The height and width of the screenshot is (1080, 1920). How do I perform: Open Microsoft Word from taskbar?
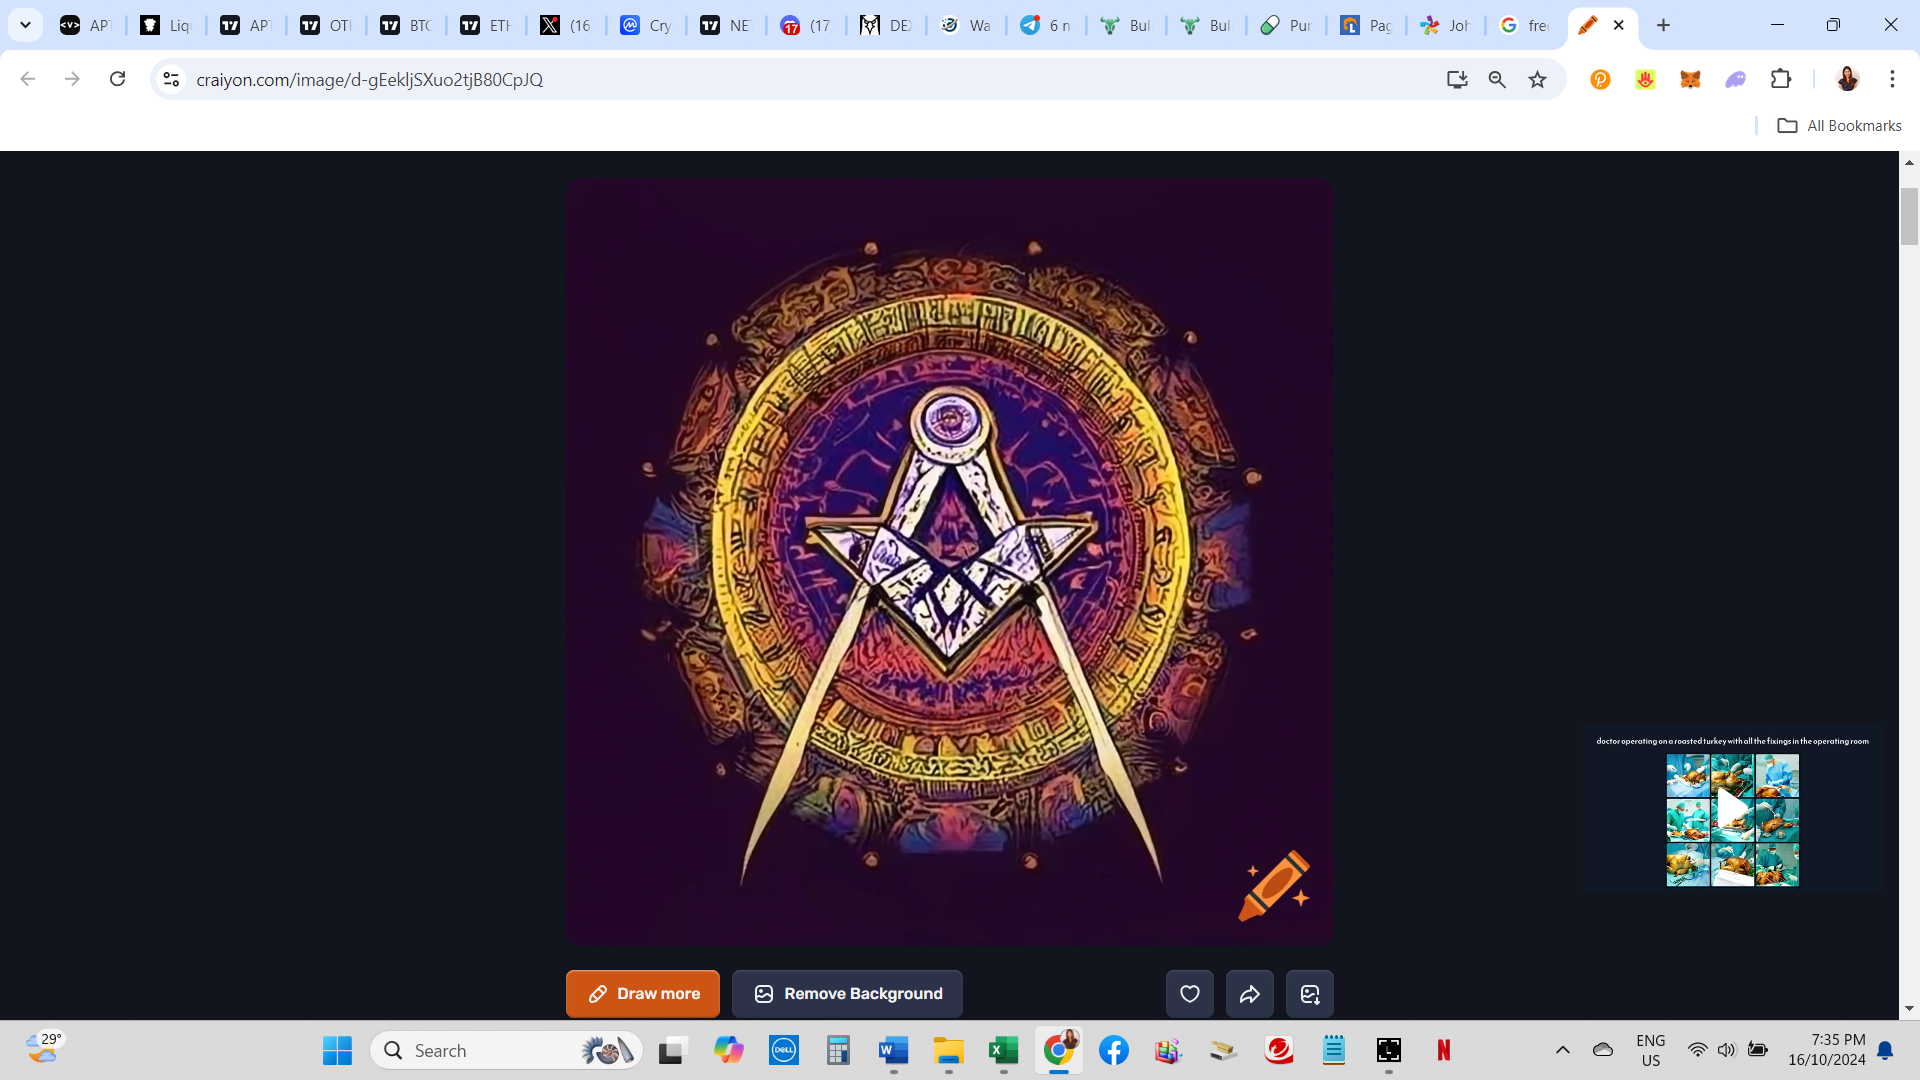(x=893, y=1050)
